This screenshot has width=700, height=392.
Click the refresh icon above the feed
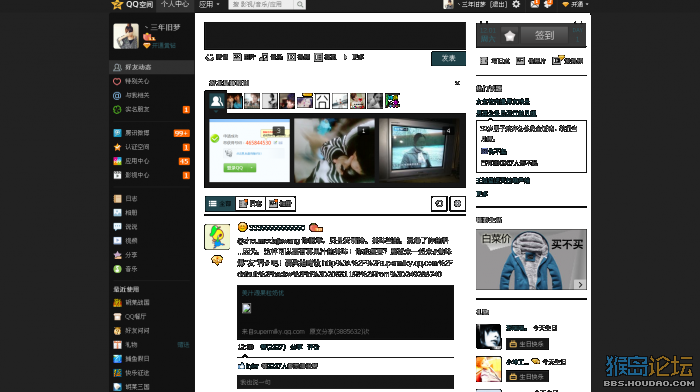pos(439,204)
